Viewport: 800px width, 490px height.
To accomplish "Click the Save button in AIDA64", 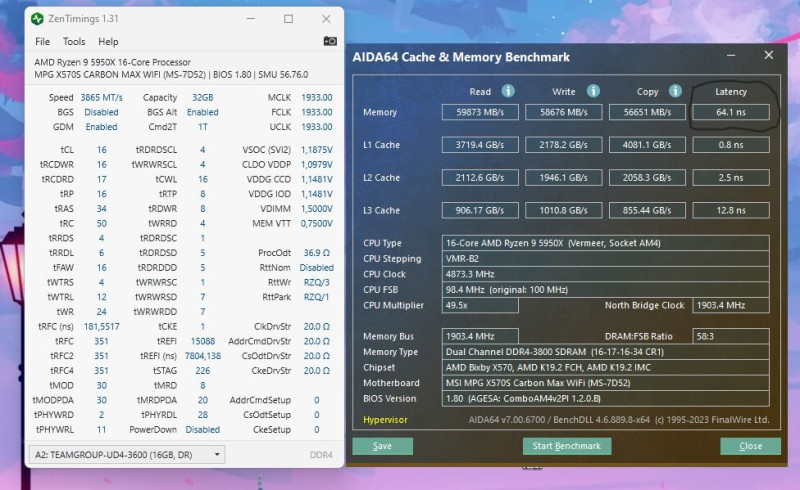I will pyautogui.click(x=382, y=446).
